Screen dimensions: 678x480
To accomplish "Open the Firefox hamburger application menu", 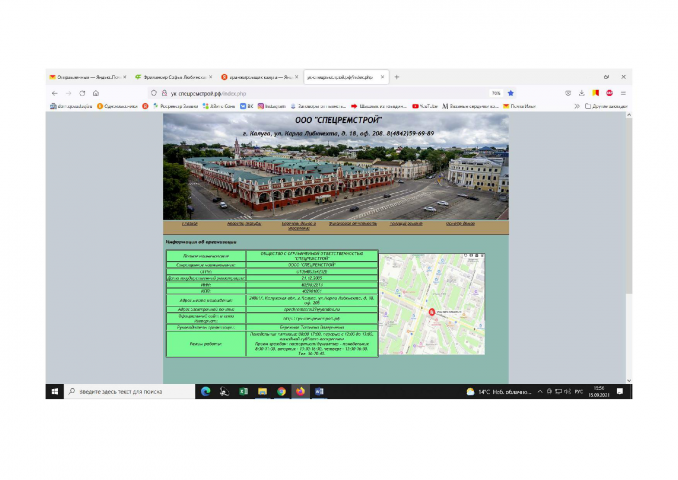I will 623,93.
